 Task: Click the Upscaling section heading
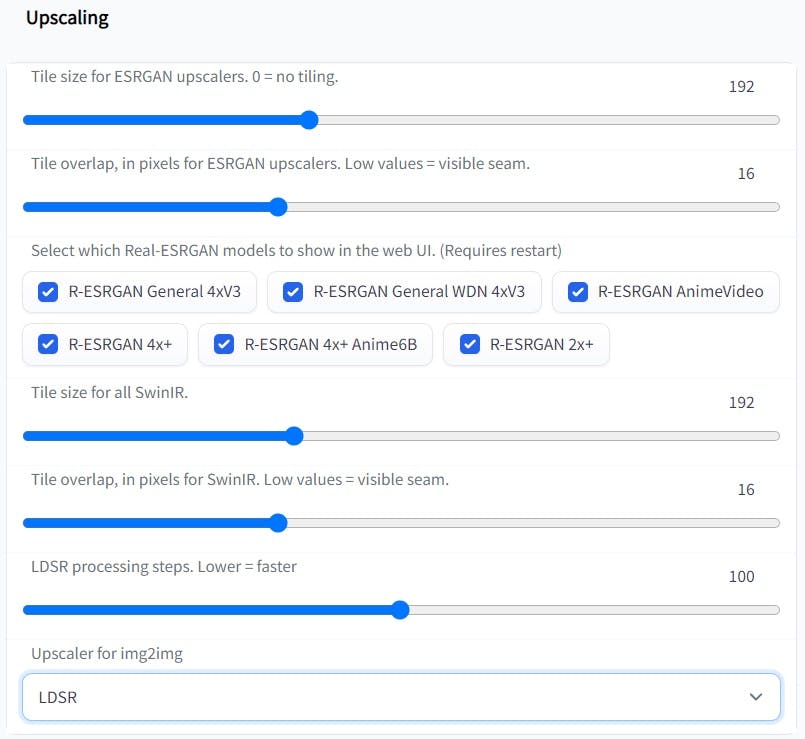(x=67, y=18)
